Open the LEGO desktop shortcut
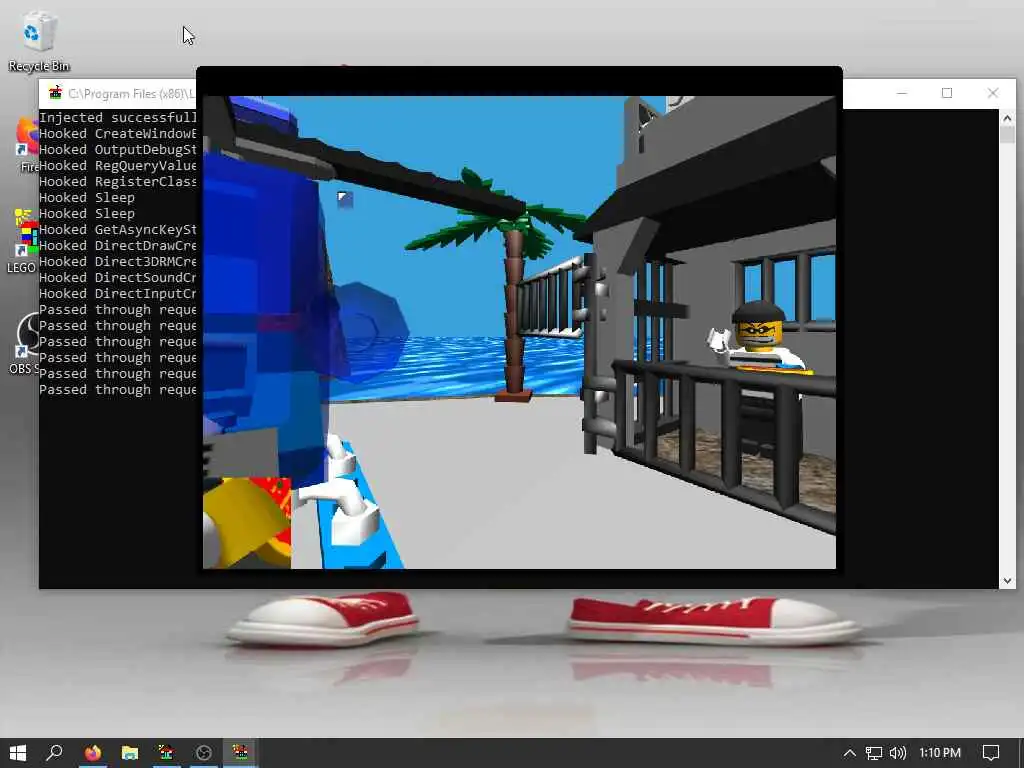Viewport: 1024px width, 768px height. [24, 240]
